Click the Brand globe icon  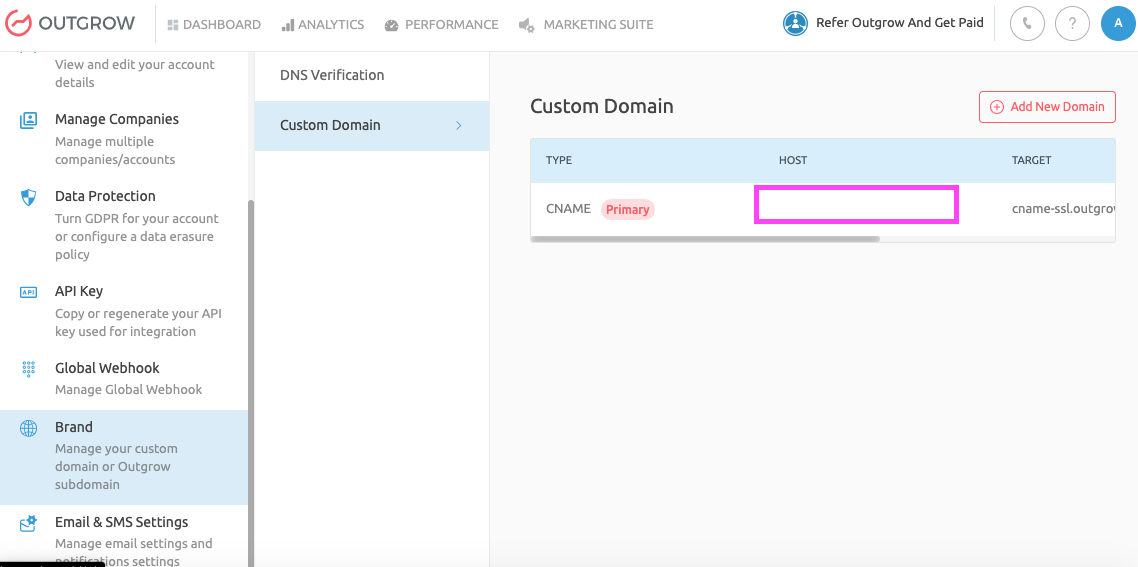click(x=29, y=428)
